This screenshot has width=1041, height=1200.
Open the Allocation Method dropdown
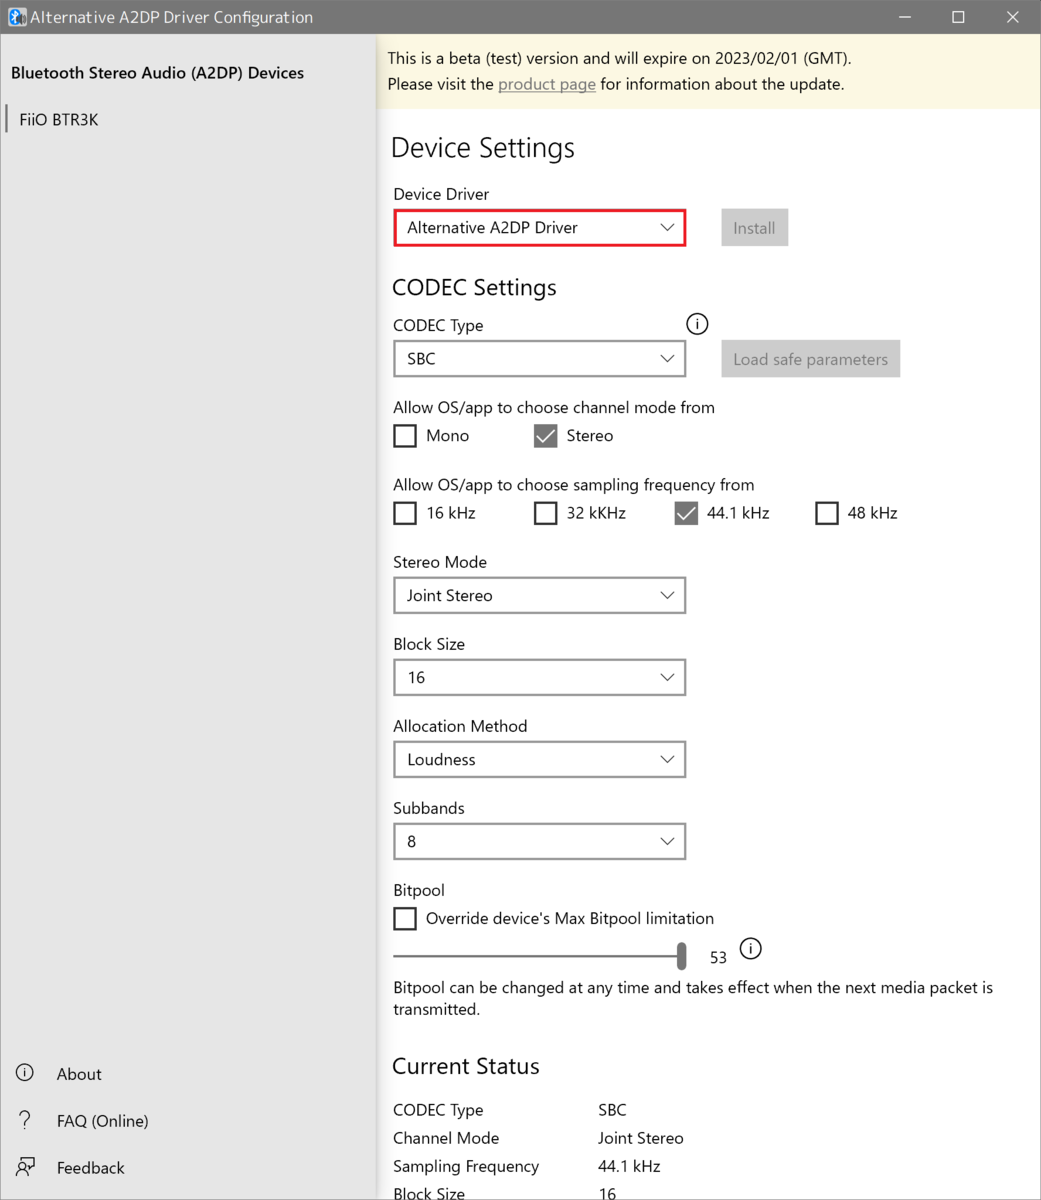[x=539, y=759]
